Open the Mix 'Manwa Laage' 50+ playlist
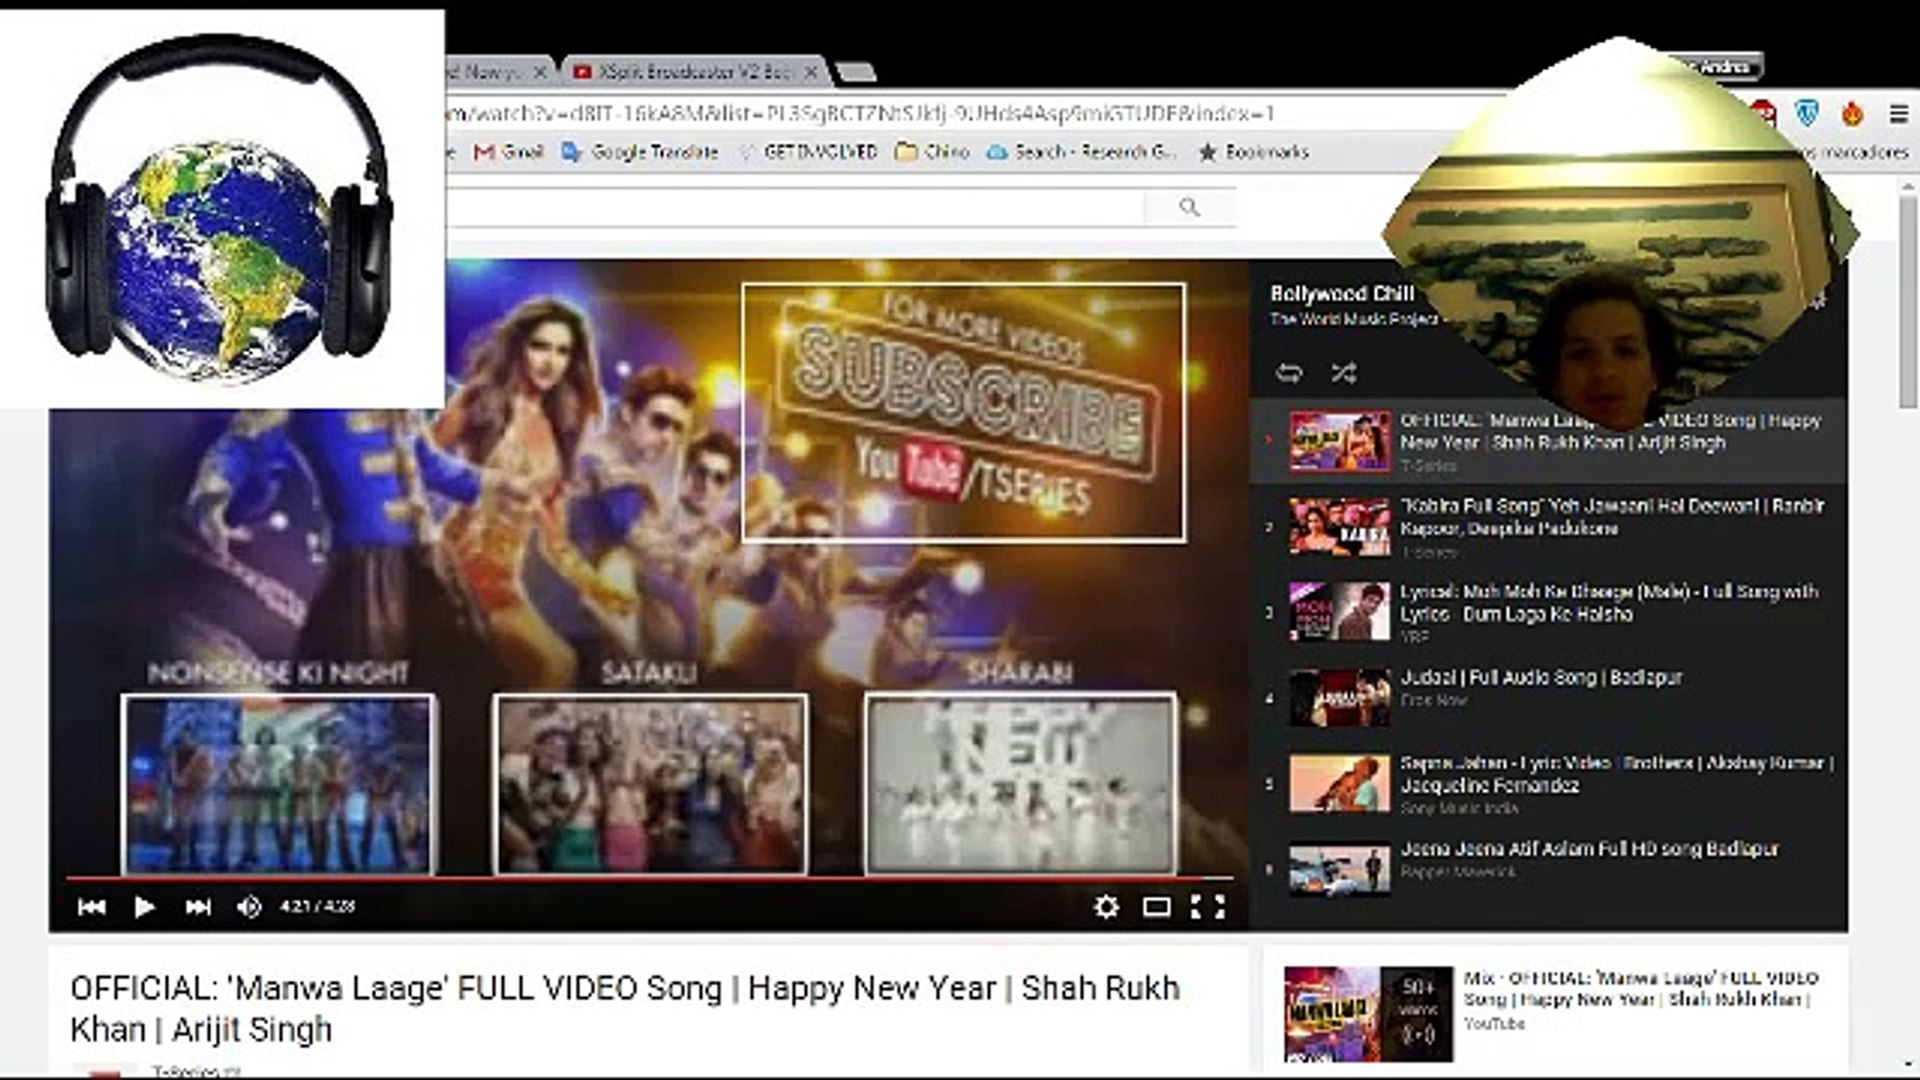Viewport: 1920px width, 1080px height. (1368, 1012)
